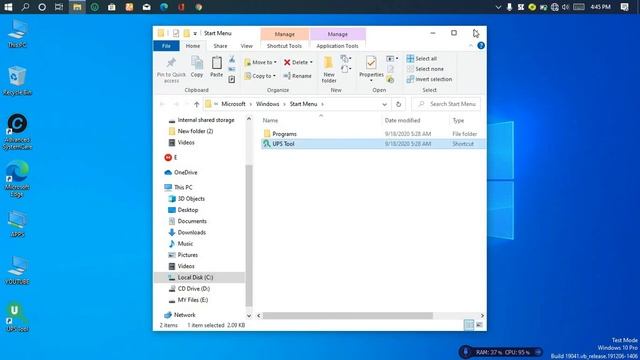Select the Recycle Bin desktop icon
Viewport: 640px width, 360px height.
[x=17, y=81]
